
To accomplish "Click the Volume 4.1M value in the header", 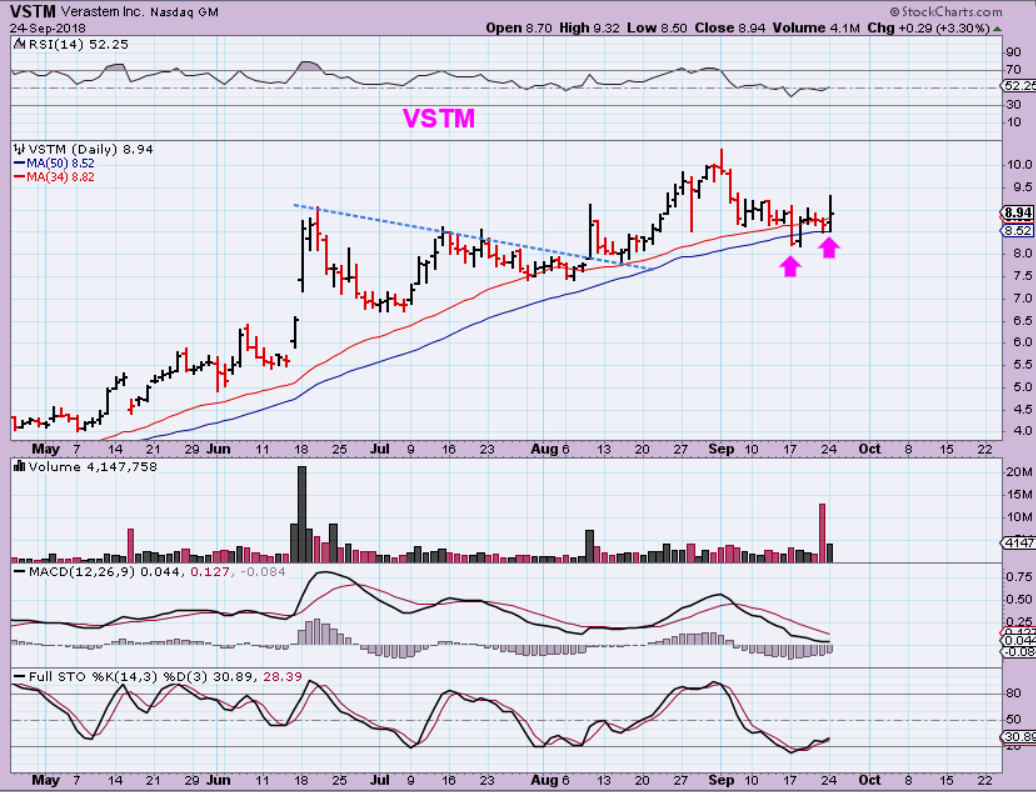I will point(815,28).
